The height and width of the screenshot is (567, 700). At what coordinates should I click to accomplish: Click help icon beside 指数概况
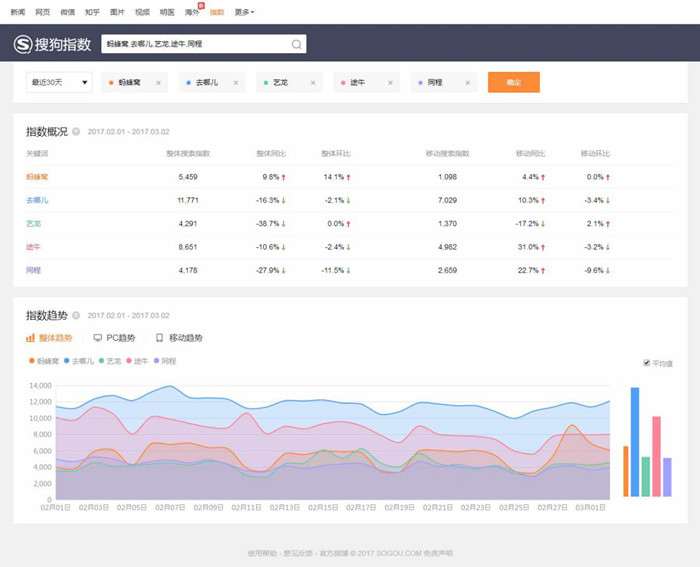pyautogui.click(x=76, y=132)
